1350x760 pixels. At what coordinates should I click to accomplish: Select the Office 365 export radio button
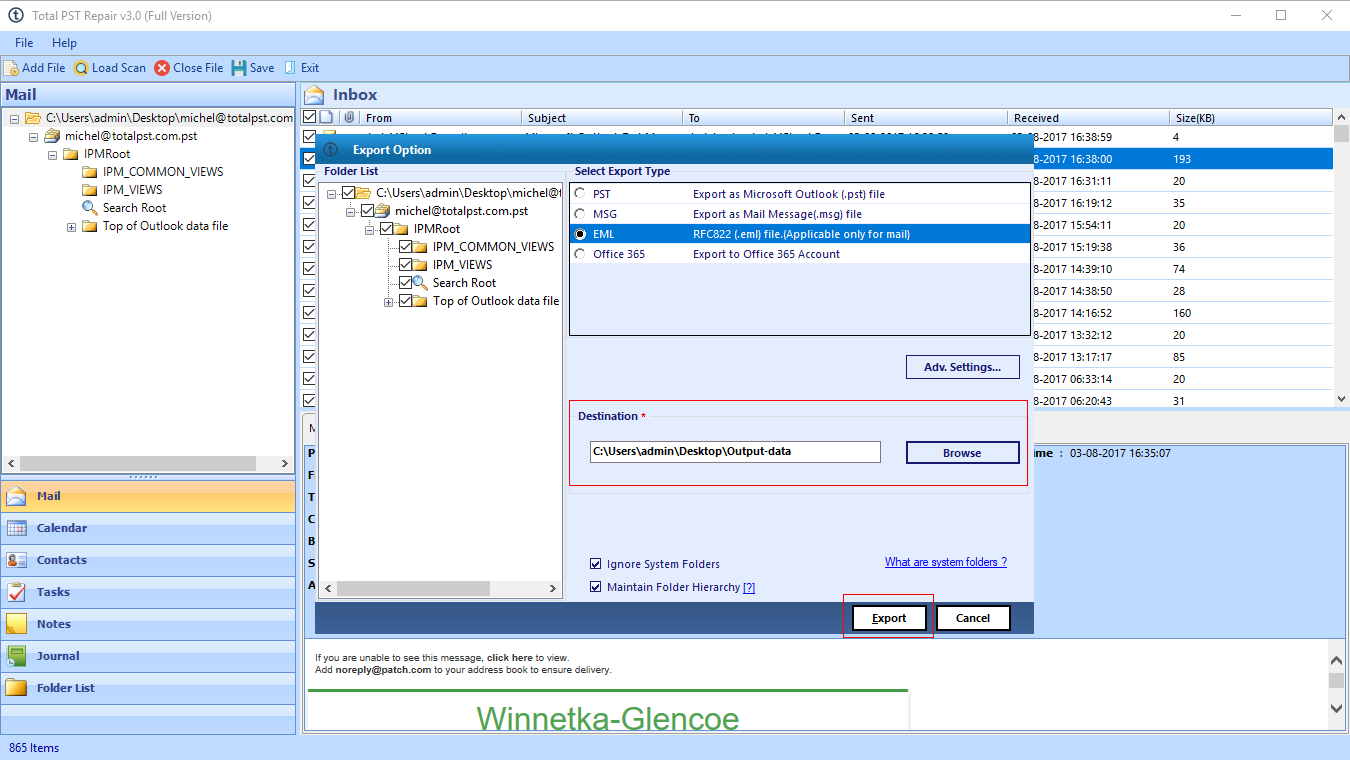point(580,254)
